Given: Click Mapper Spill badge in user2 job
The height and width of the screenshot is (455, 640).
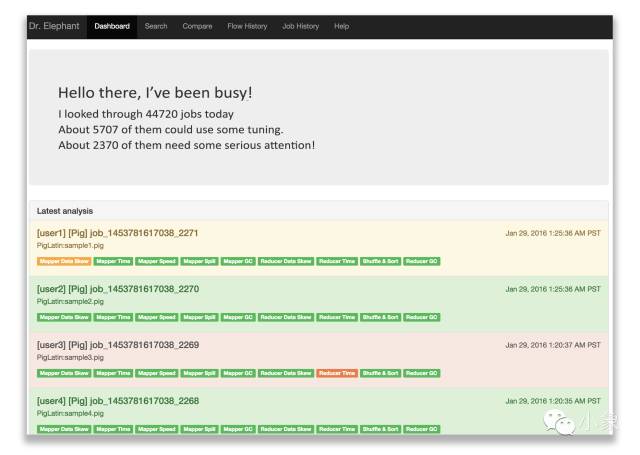Looking at the screenshot, I should 200,317.
